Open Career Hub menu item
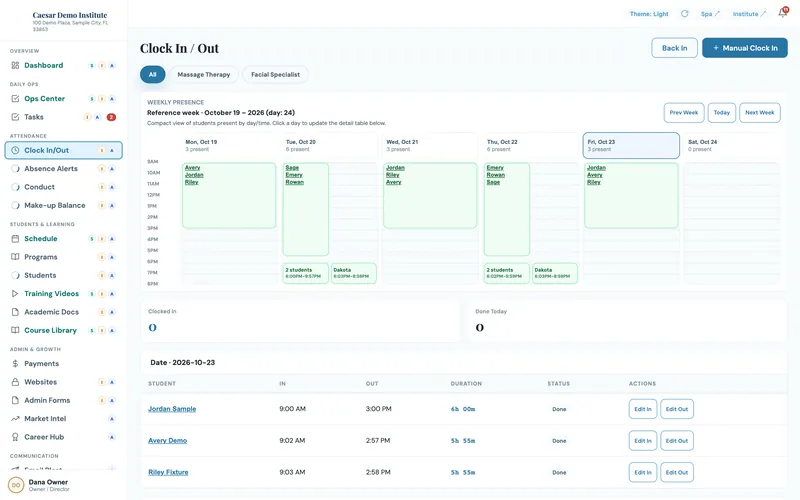 64,437
